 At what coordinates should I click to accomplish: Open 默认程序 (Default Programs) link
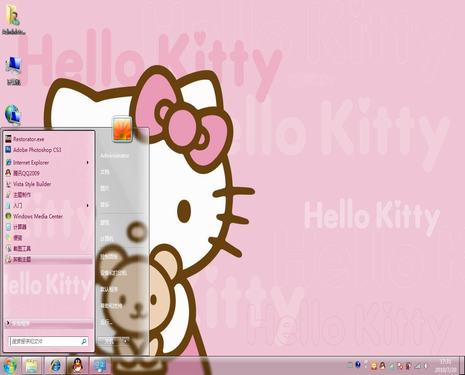(109, 289)
